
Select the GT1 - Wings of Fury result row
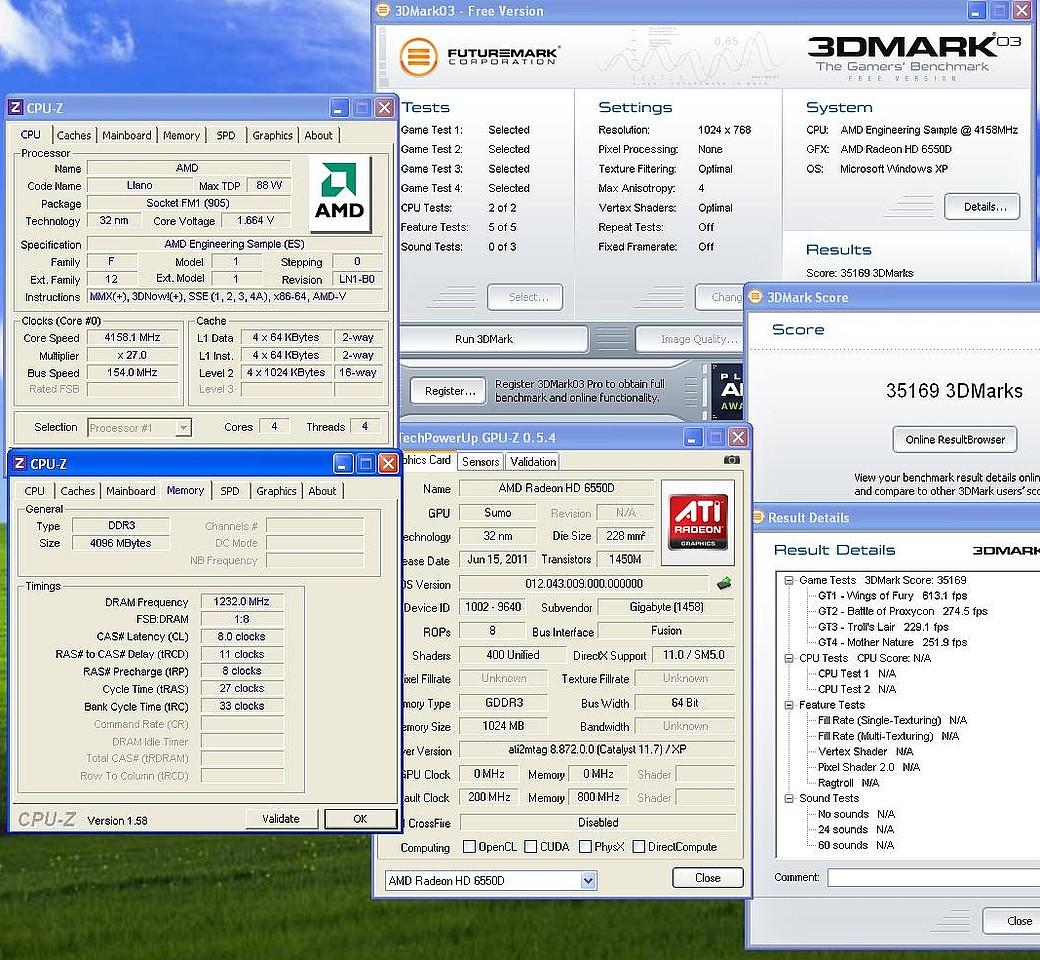click(x=892, y=596)
